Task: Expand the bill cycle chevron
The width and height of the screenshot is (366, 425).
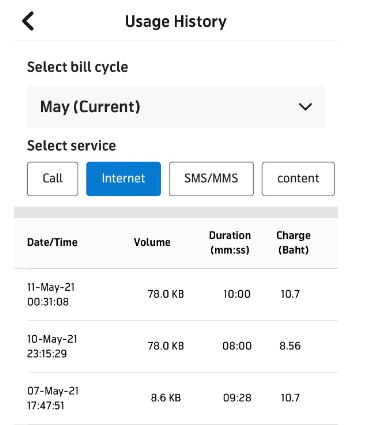Action: pyautogui.click(x=305, y=107)
